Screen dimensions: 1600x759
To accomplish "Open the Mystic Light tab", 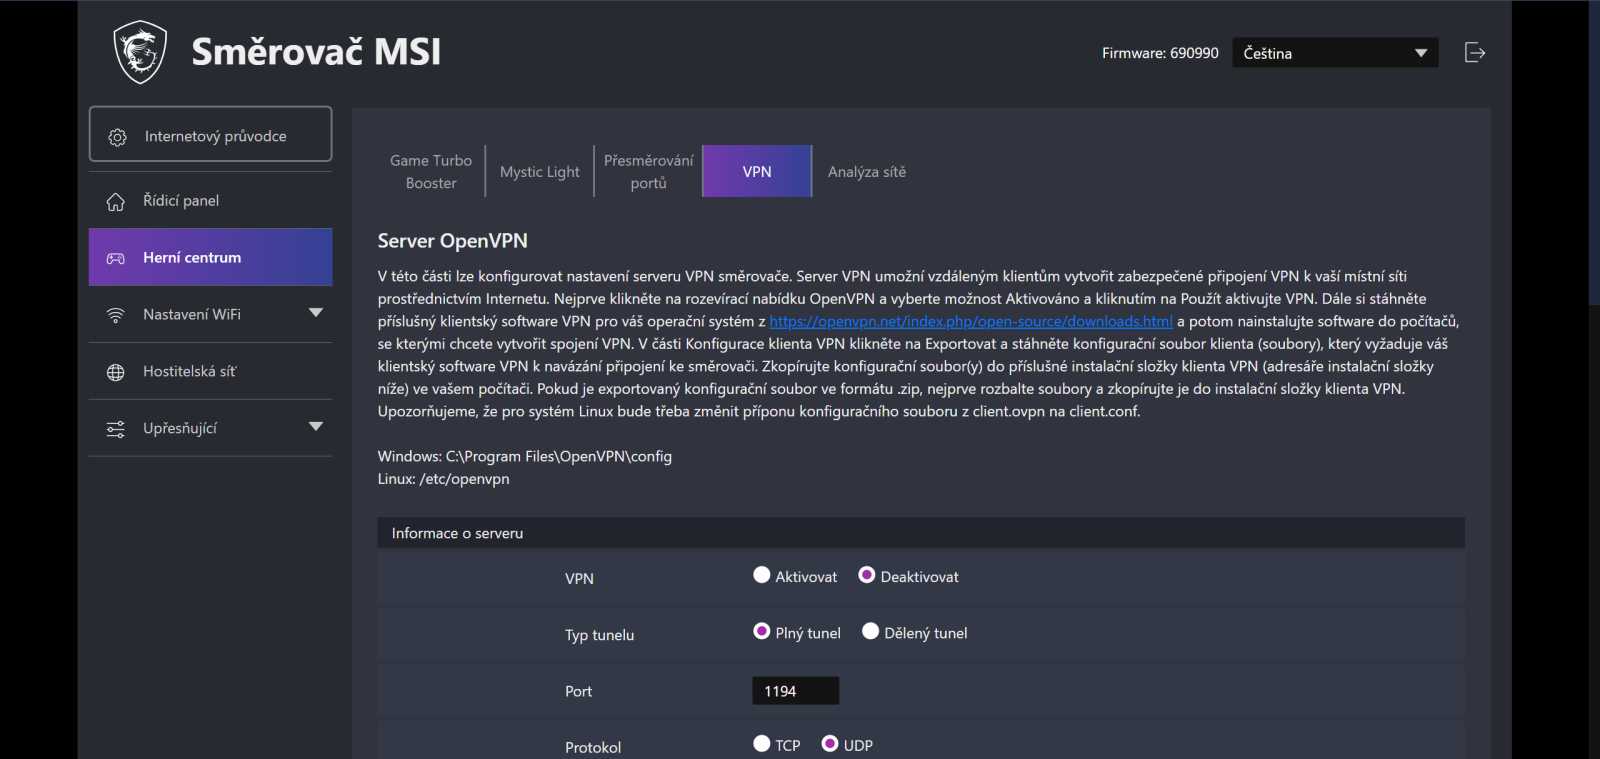I will (540, 172).
